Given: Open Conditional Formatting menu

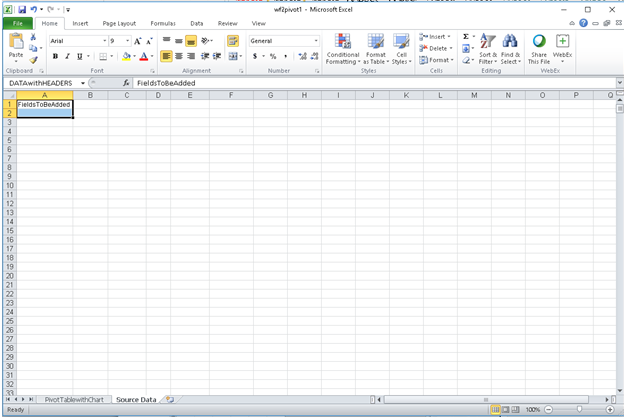Looking at the screenshot, I should pos(343,49).
